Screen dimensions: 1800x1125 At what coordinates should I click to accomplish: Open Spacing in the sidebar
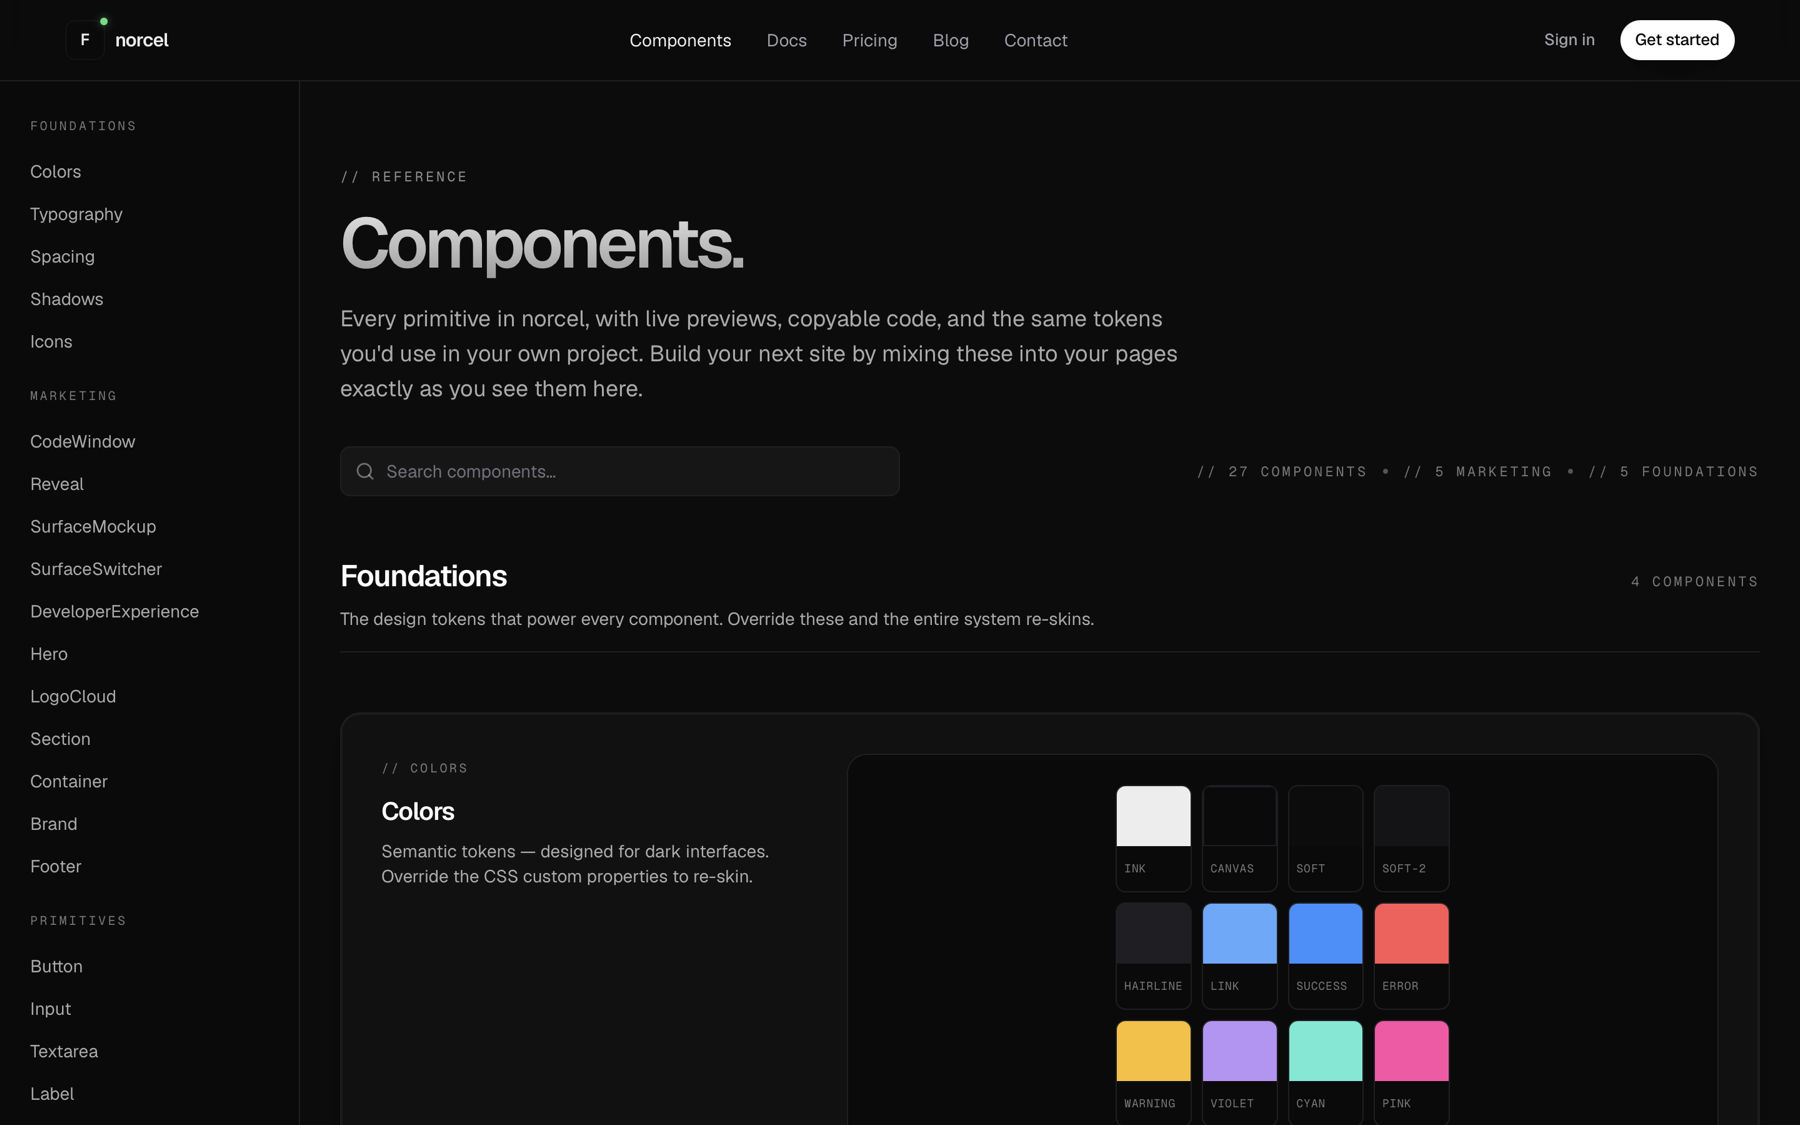(x=62, y=257)
